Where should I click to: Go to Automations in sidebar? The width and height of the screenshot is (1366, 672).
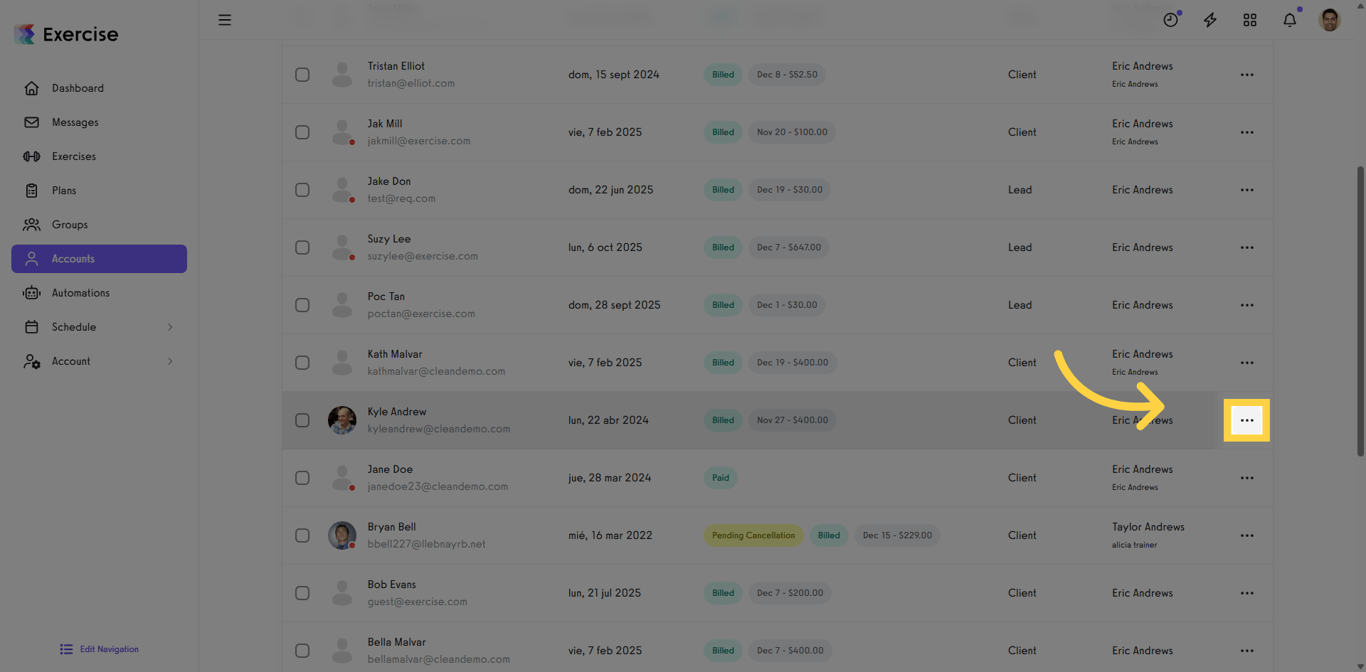pyautogui.click(x=80, y=293)
